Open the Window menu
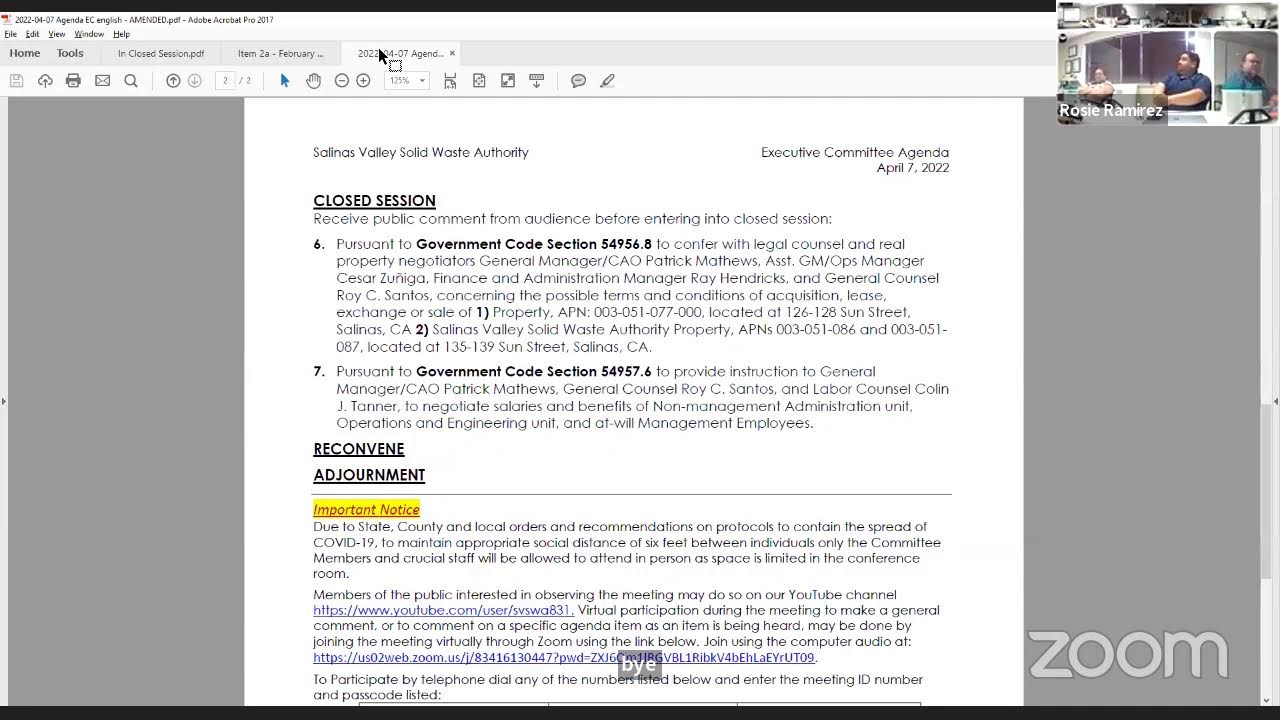 [x=89, y=34]
